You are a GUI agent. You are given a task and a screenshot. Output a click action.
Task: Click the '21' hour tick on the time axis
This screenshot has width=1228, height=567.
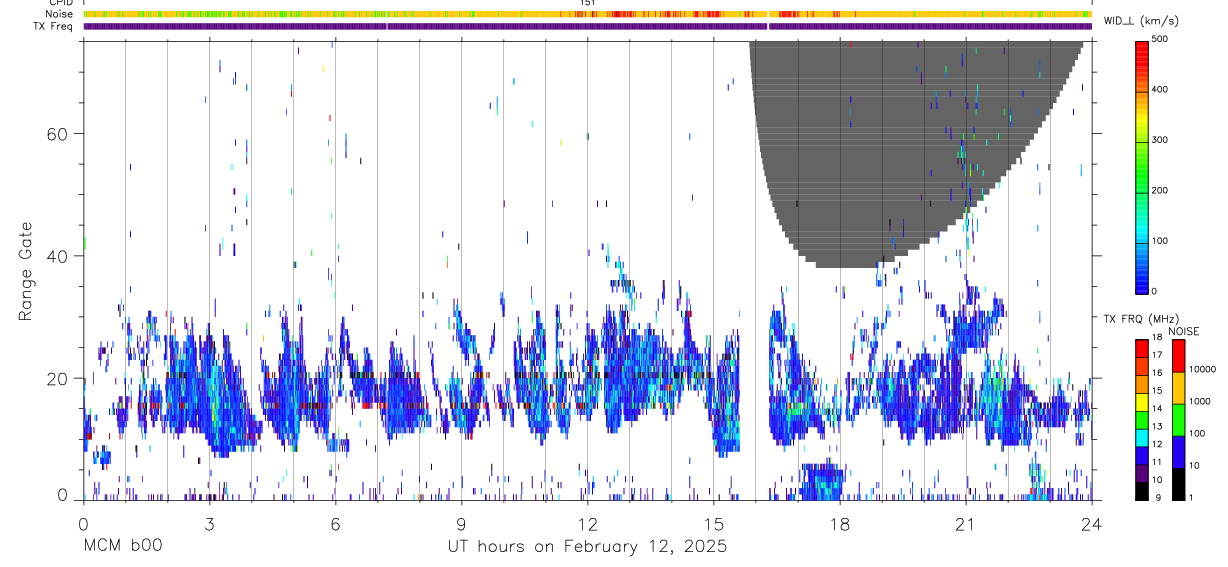966,524
